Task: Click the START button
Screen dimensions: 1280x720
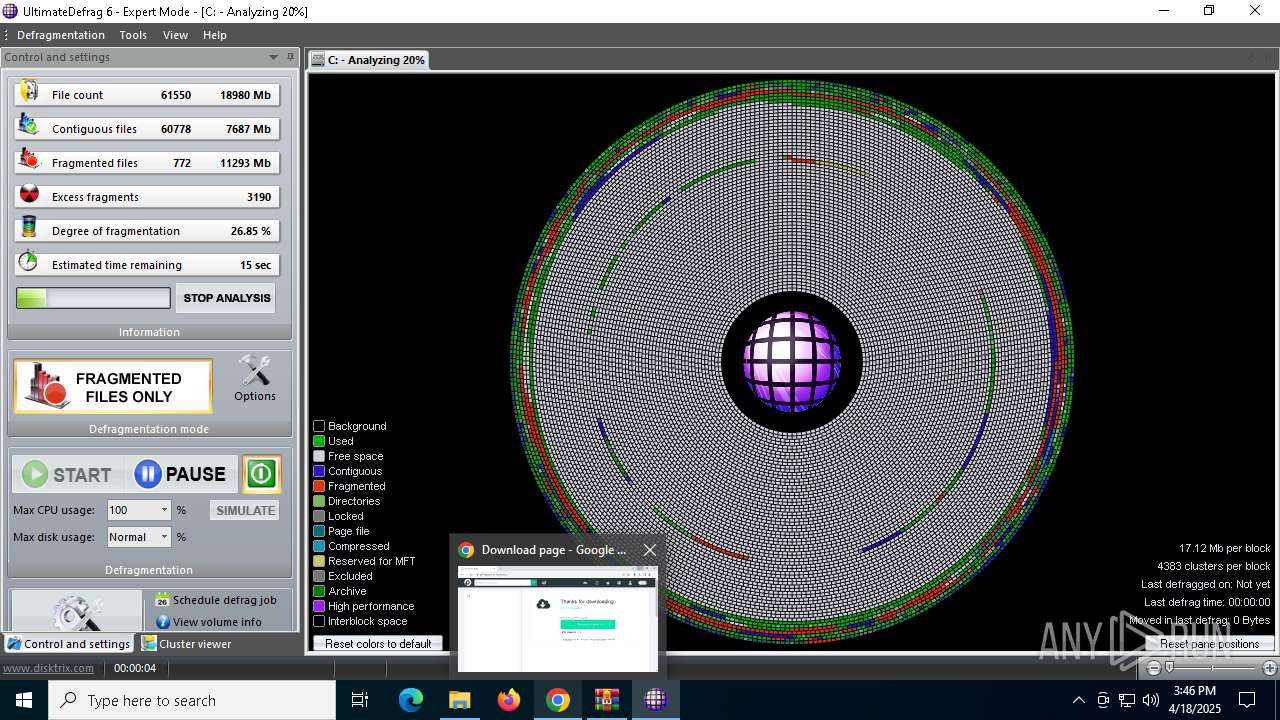Action: (68, 474)
